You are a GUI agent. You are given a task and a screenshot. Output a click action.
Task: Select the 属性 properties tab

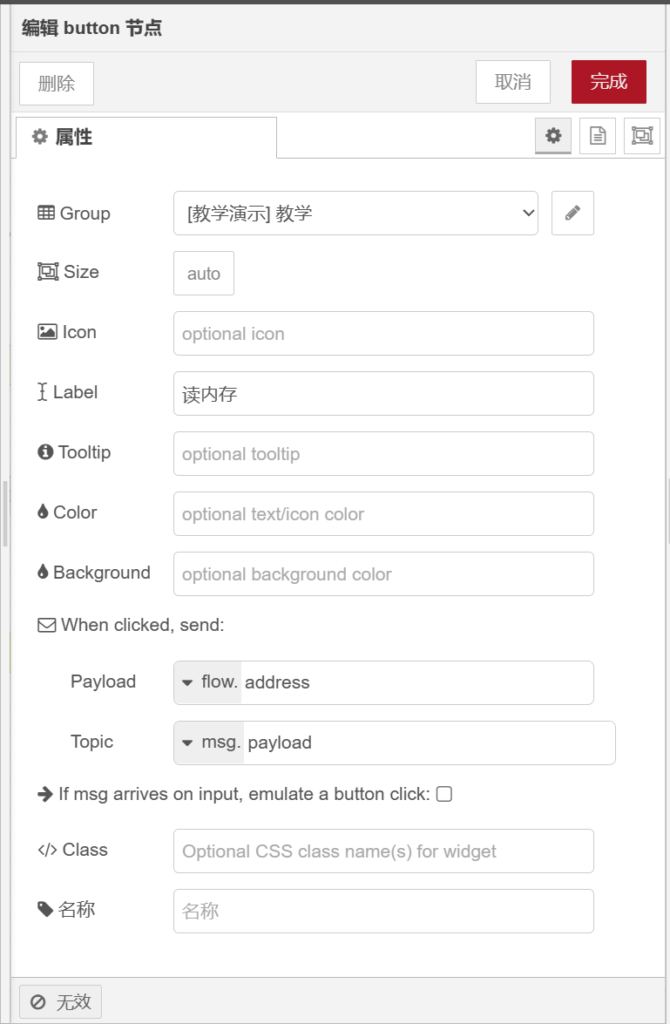point(146,137)
